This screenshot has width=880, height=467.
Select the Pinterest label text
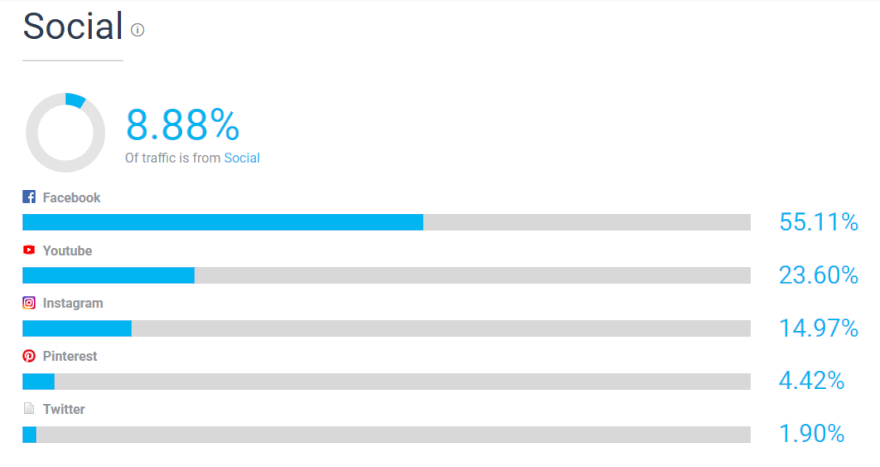click(70, 356)
